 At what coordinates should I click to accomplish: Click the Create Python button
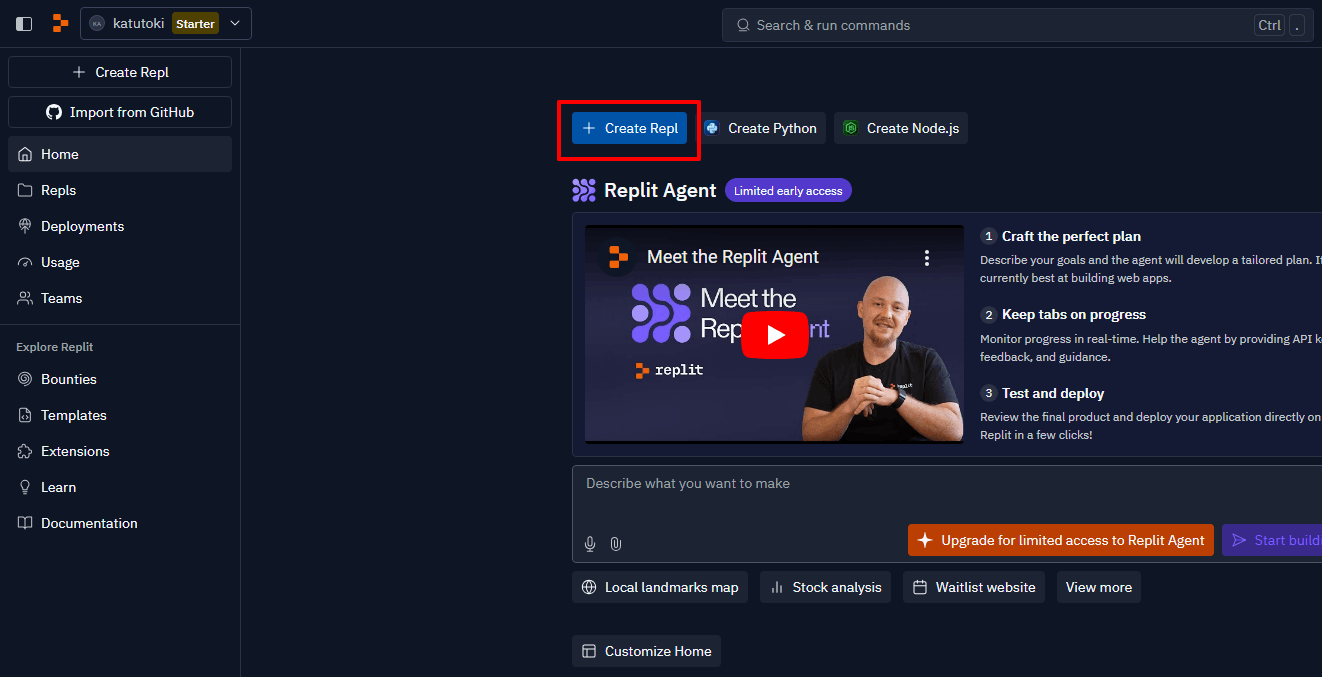tap(760, 128)
